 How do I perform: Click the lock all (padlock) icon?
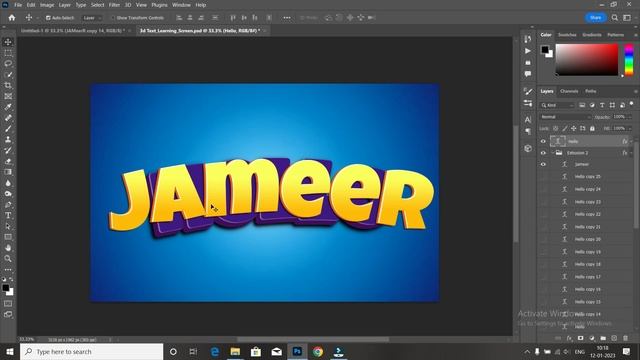tap(592, 129)
